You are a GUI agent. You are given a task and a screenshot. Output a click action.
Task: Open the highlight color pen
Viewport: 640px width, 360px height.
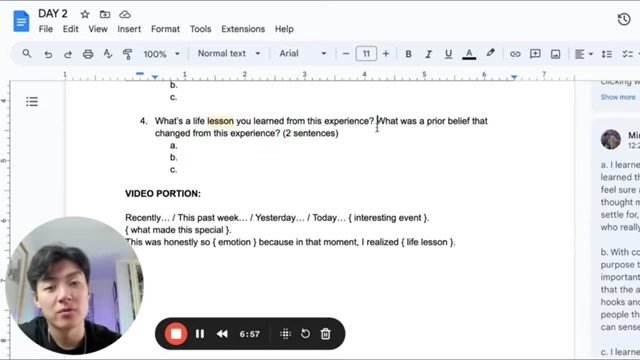point(490,53)
